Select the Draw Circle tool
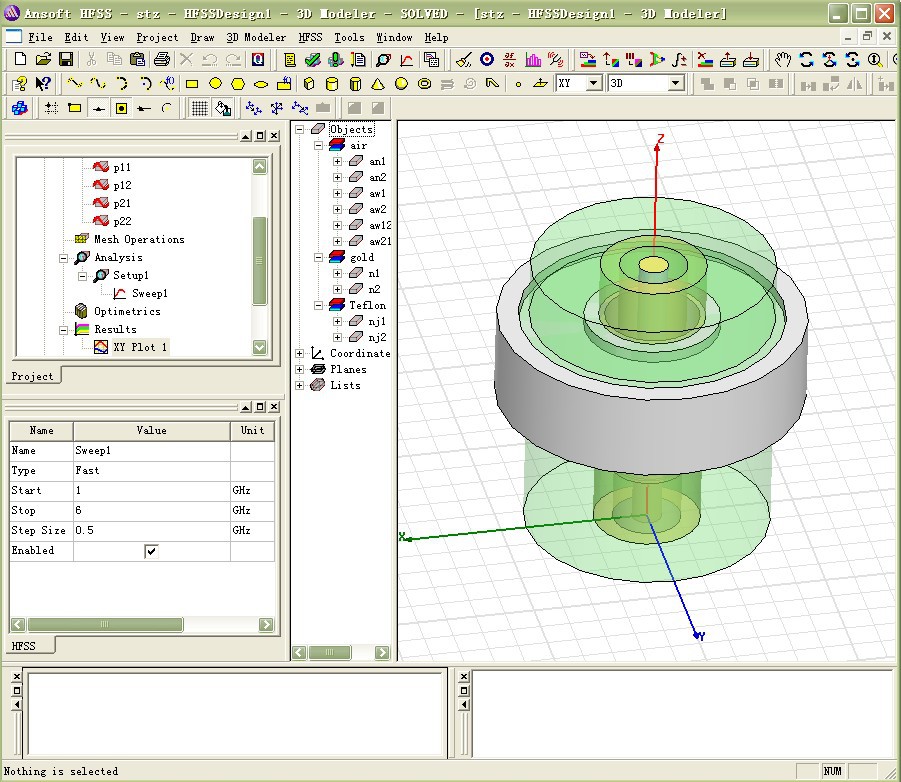The height and width of the screenshot is (782, 901). pyautogui.click(x=215, y=84)
